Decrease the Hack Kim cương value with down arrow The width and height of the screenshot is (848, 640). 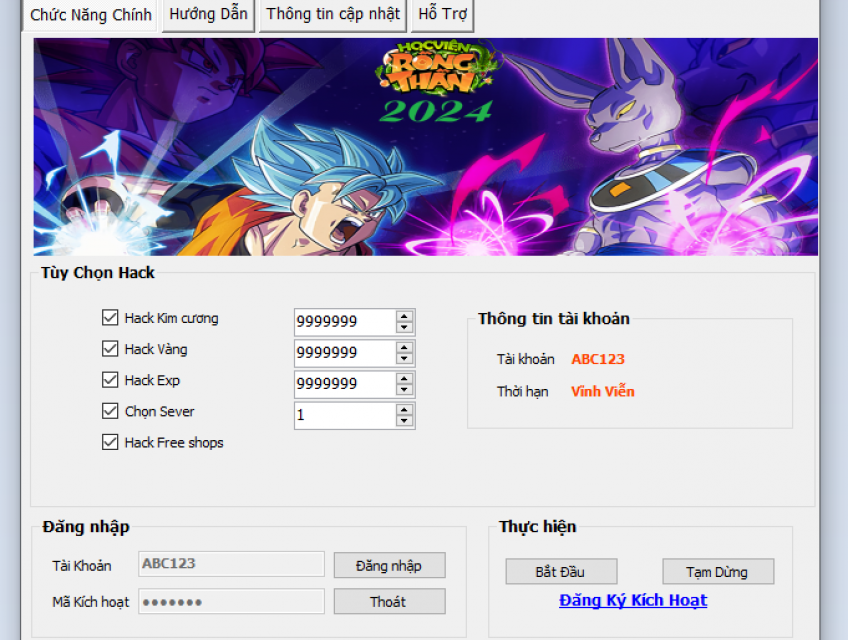coord(404,327)
